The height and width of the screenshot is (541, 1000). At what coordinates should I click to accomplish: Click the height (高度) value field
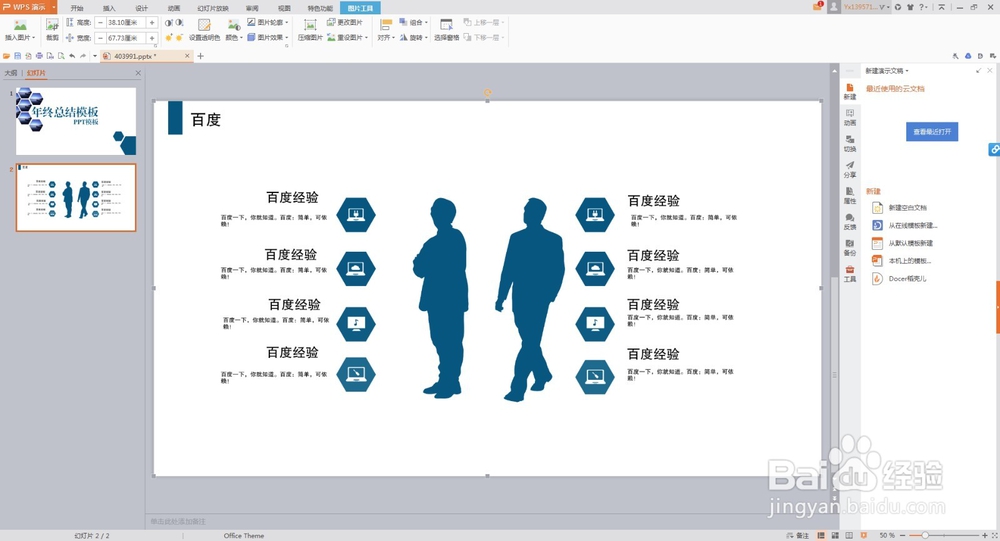[126, 22]
